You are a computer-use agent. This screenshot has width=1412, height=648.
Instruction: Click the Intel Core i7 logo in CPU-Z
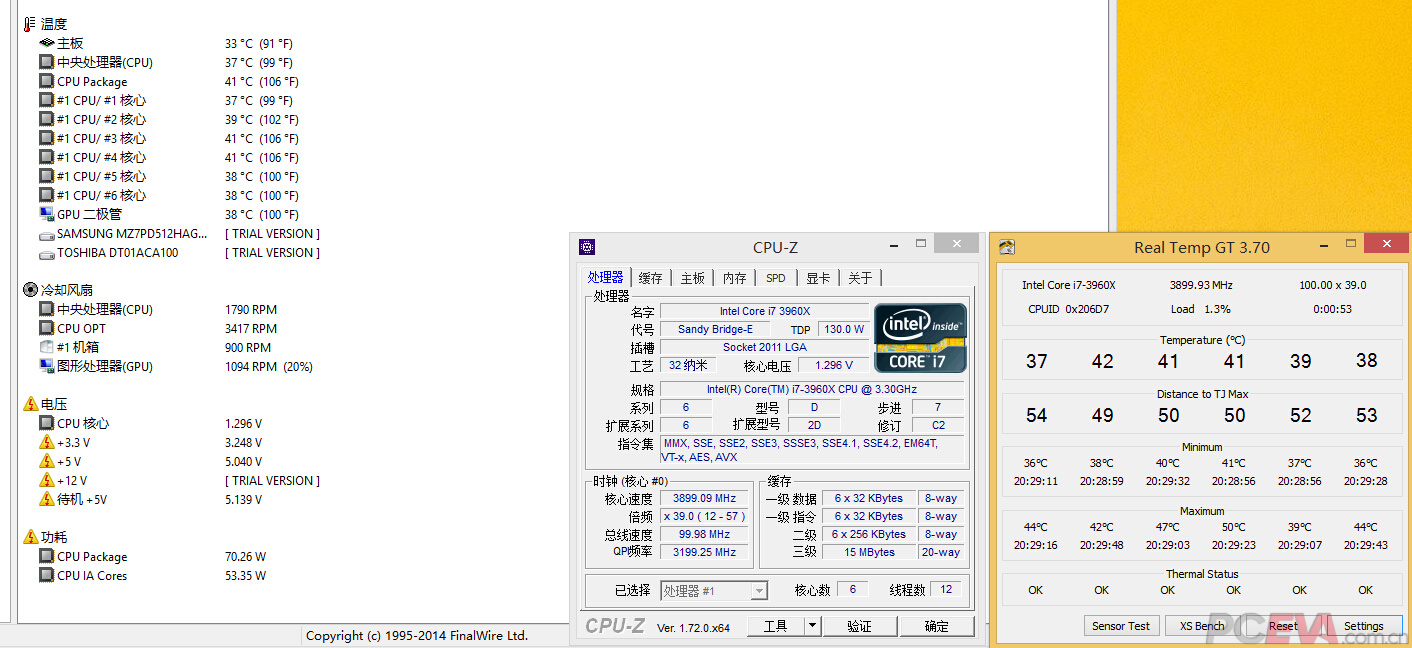[x=919, y=338]
